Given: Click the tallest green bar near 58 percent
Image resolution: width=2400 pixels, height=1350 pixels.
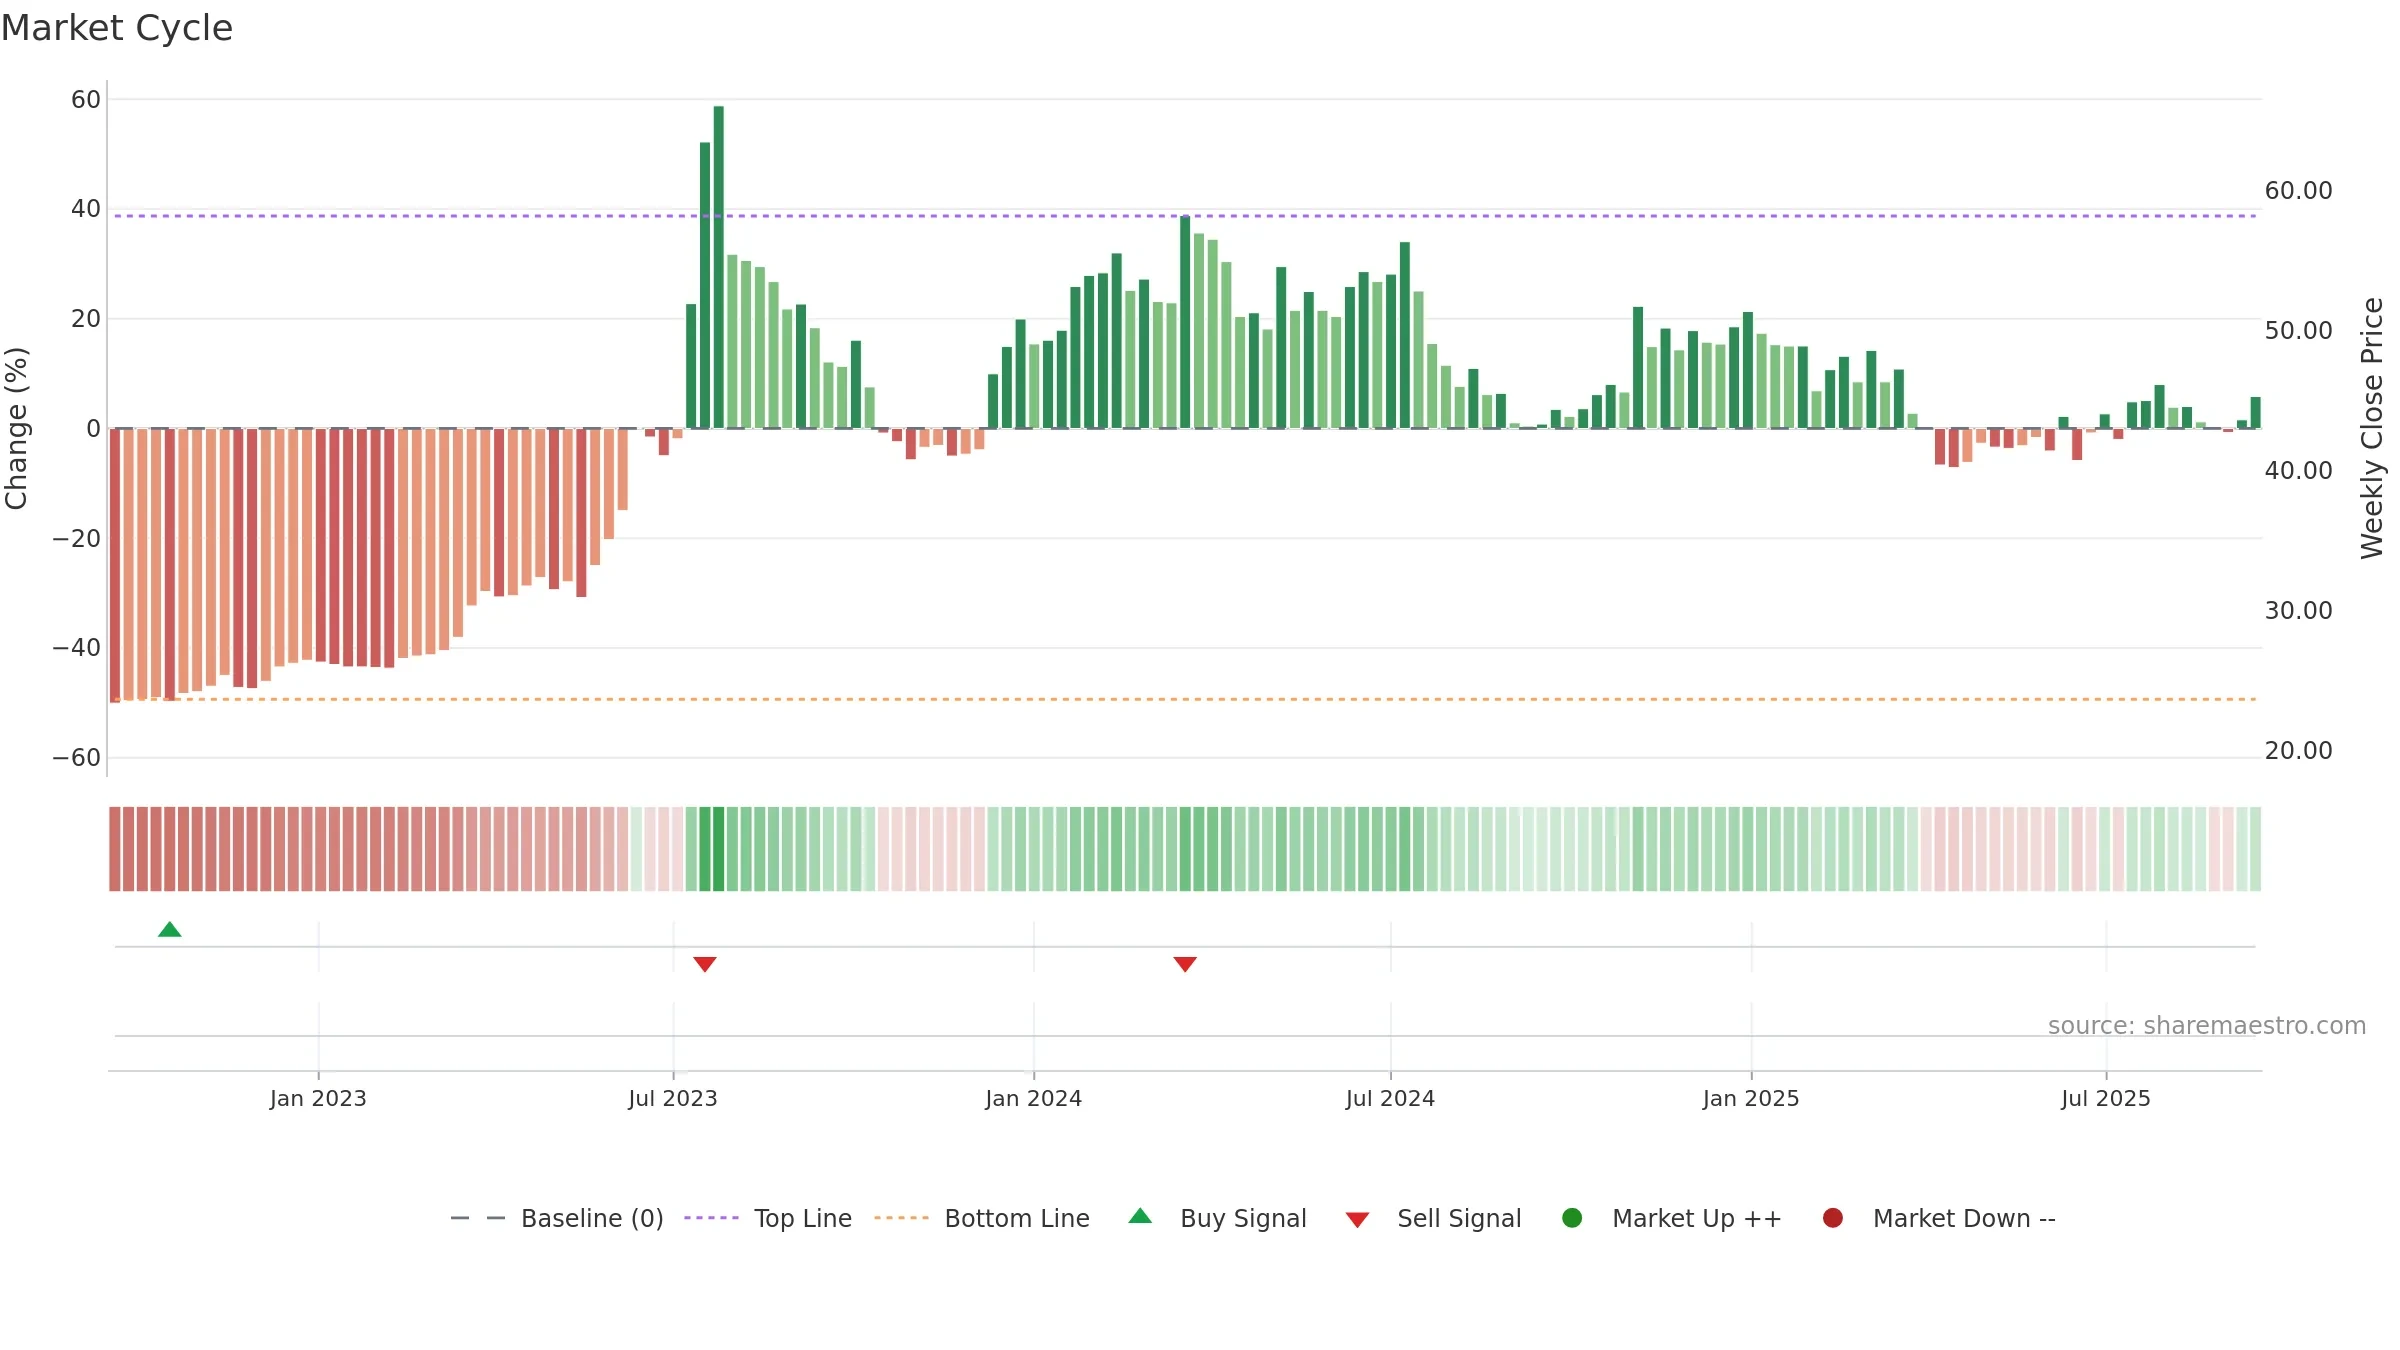Looking at the screenshot, I should click(719, 267).
